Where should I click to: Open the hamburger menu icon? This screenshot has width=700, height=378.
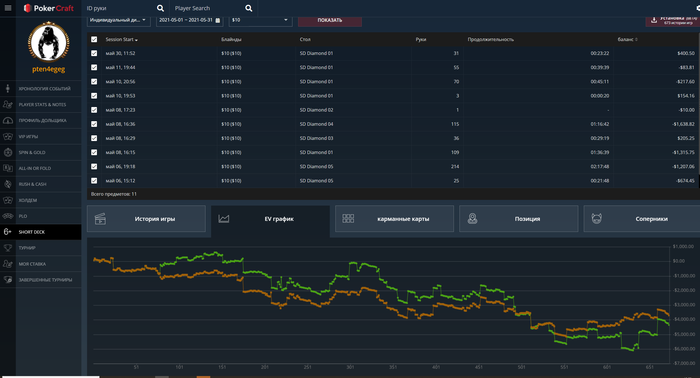coord(8,8)
